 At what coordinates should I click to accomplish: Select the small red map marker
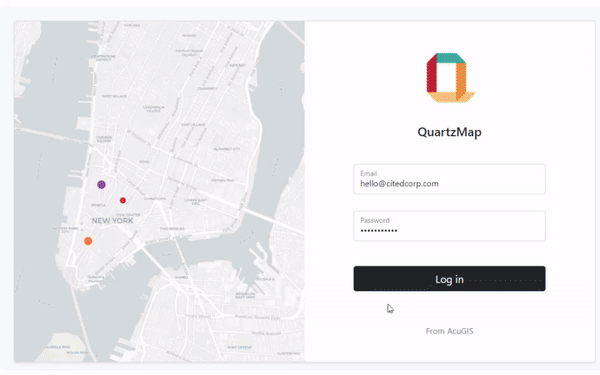pos(123,200)
